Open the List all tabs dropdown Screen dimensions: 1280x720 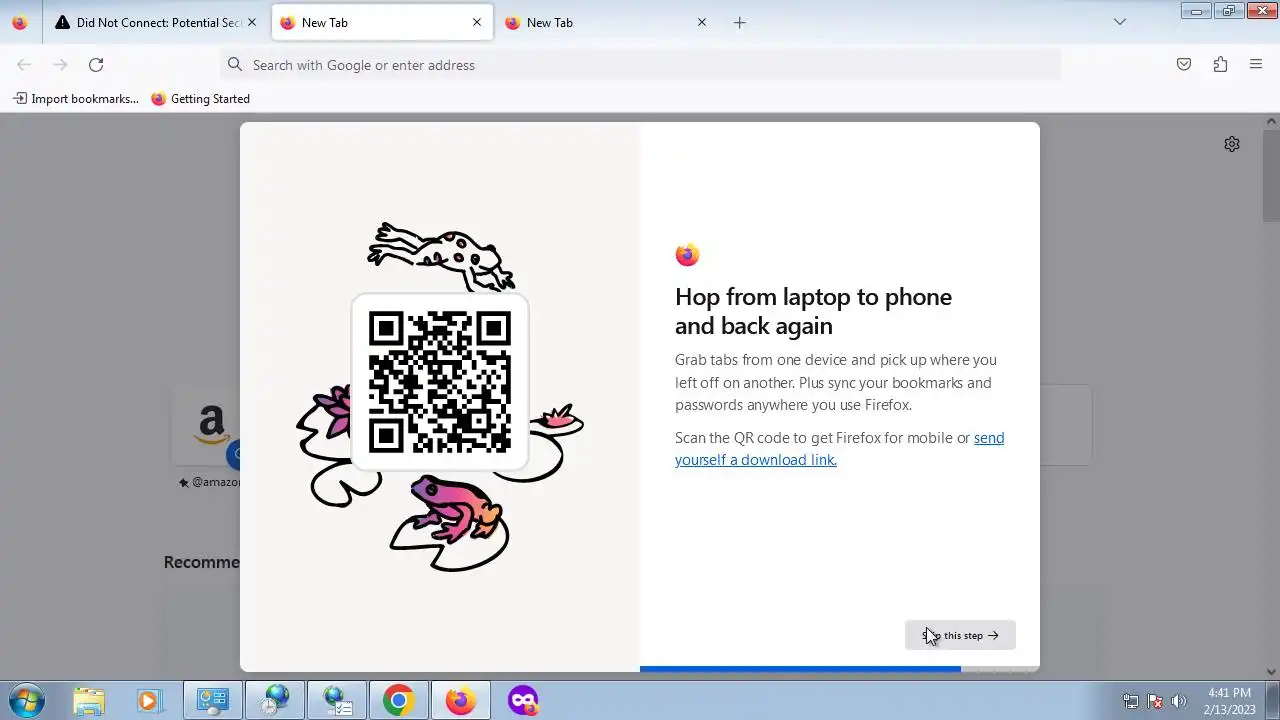coord(1120,22)
